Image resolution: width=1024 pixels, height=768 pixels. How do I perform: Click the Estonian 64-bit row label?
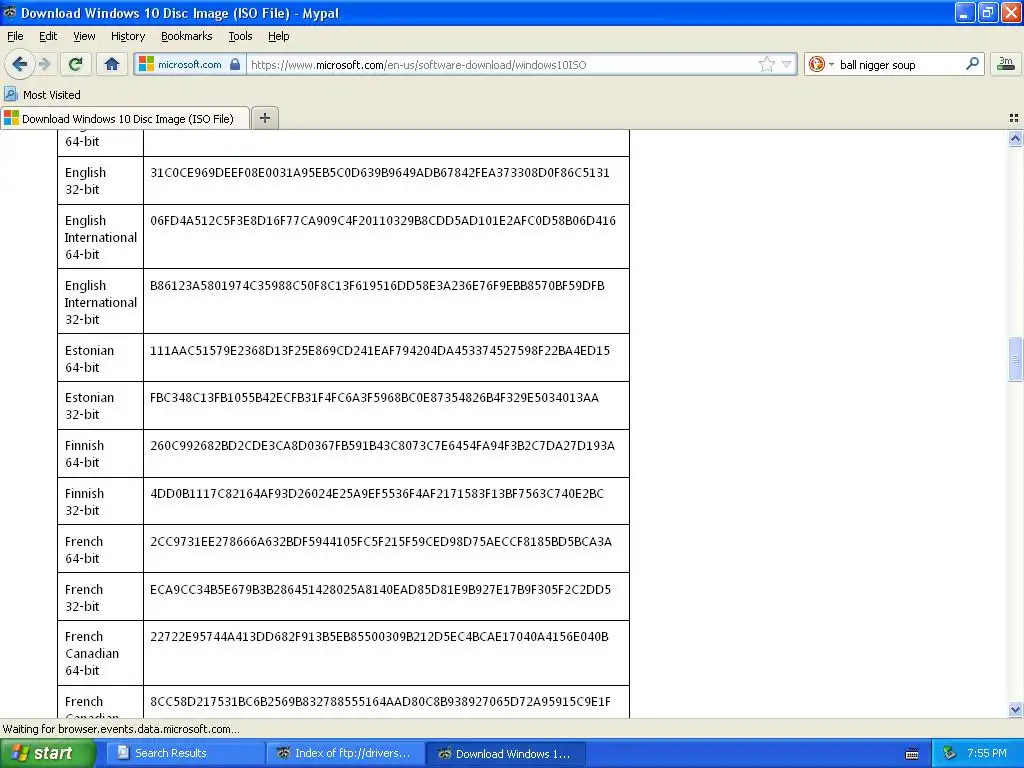[89, 359]
